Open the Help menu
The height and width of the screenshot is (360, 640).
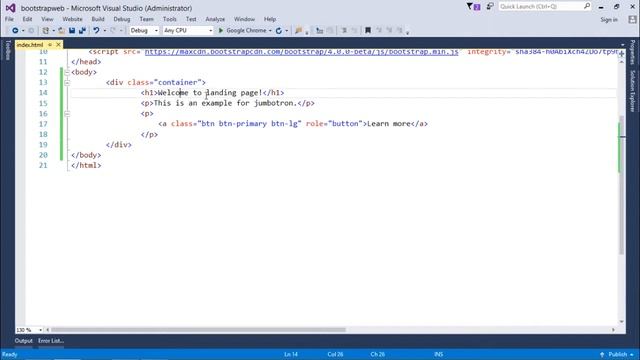pyautogui.click(x=270, y=19)
